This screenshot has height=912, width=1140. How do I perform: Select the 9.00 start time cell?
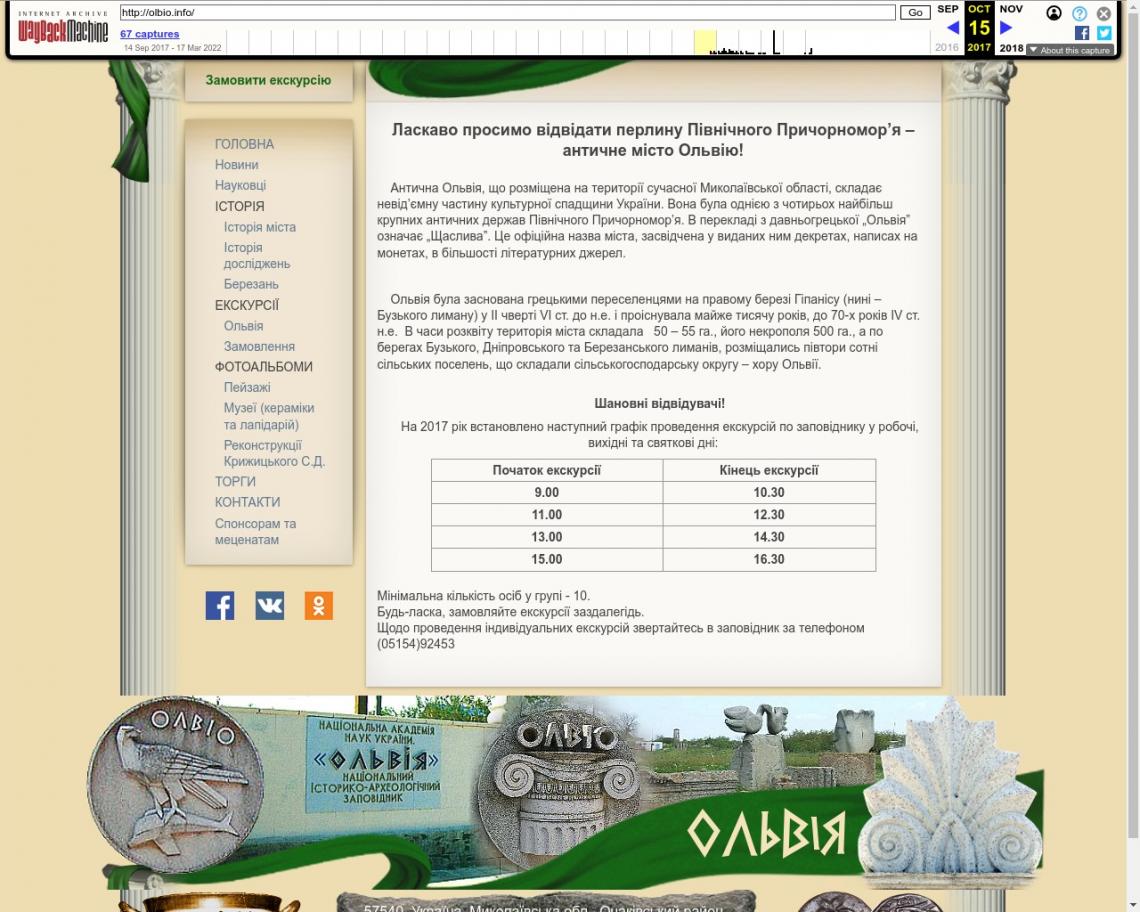(547, 492)
